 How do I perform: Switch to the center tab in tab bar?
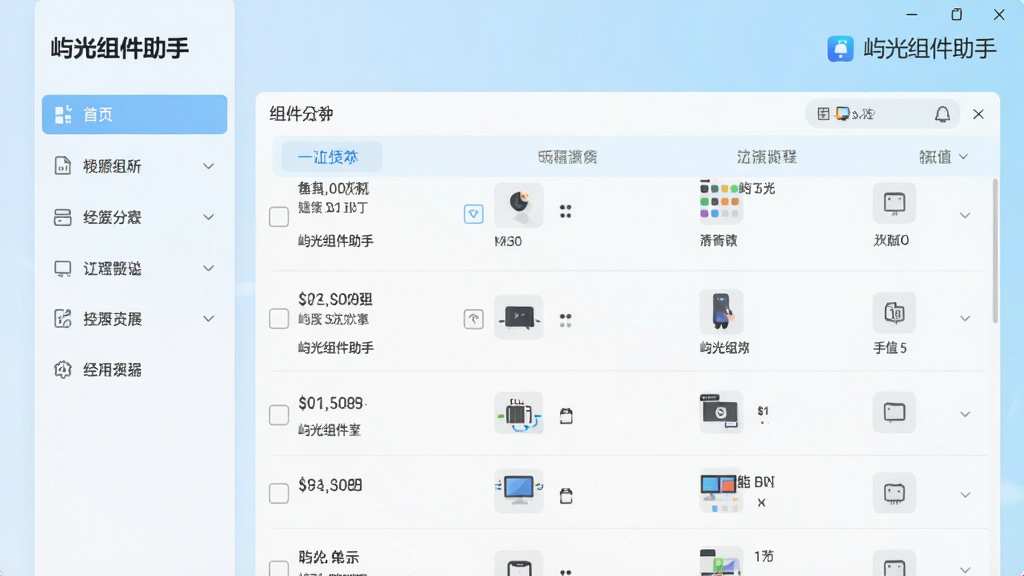[567, 157]
